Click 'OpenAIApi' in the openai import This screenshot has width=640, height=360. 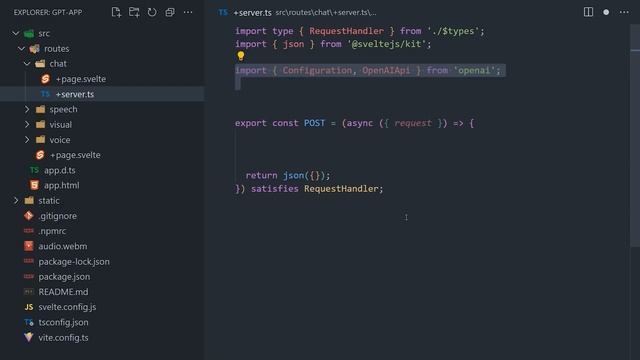point(386,70)
